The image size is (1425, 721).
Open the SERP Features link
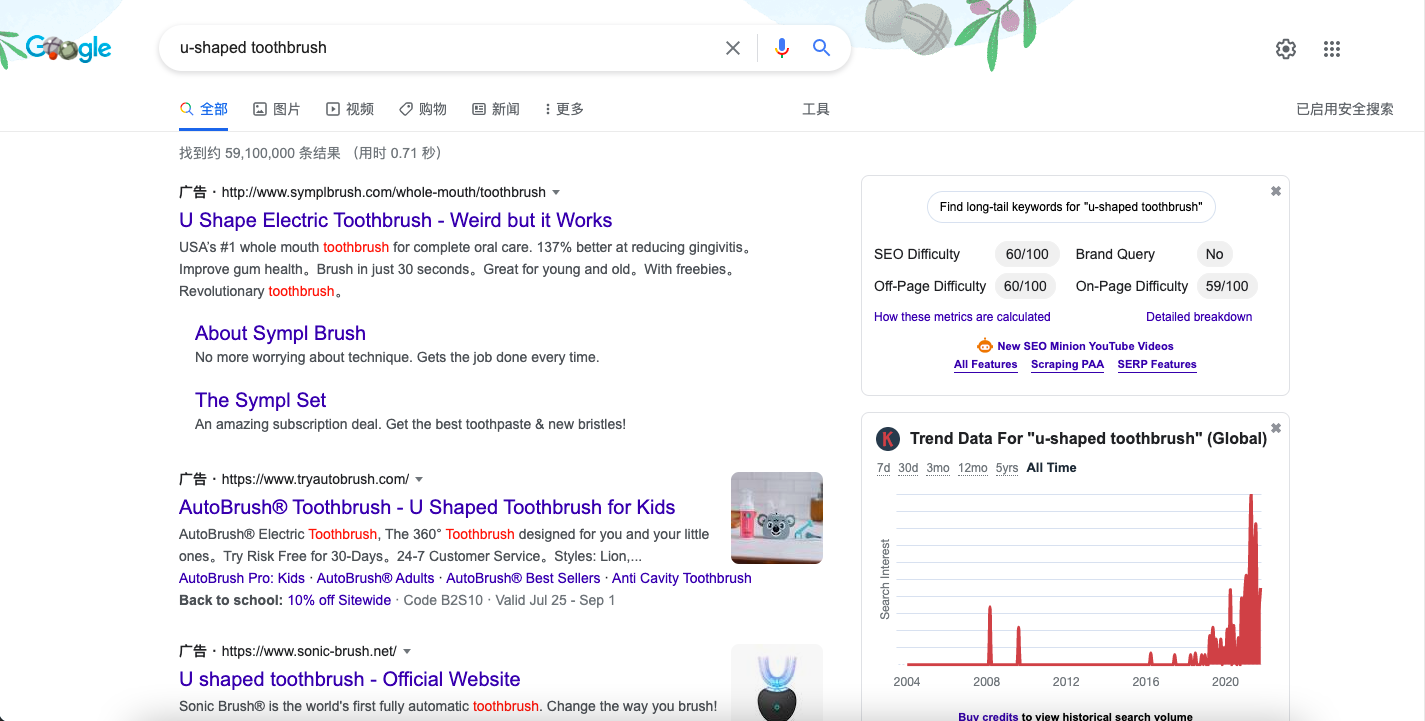tap(1157, 364)
